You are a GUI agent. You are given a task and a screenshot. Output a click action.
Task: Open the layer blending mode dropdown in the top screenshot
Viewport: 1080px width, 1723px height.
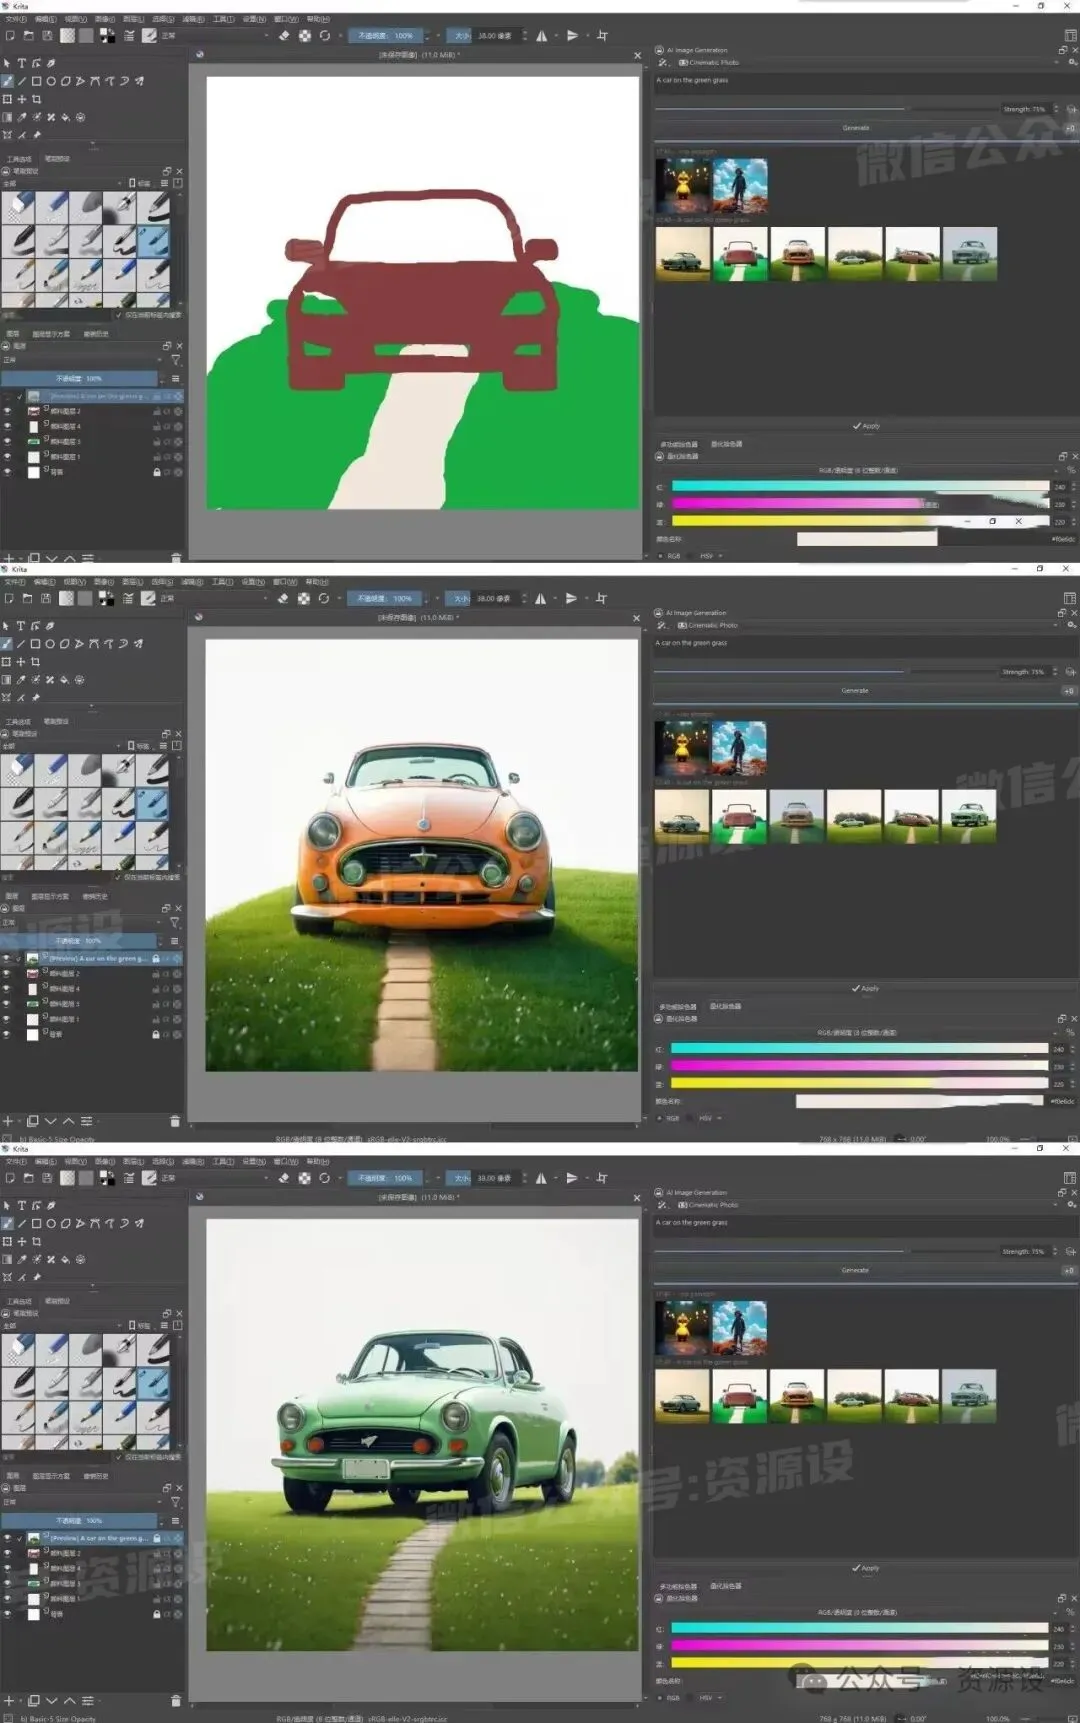coord(81,360)
